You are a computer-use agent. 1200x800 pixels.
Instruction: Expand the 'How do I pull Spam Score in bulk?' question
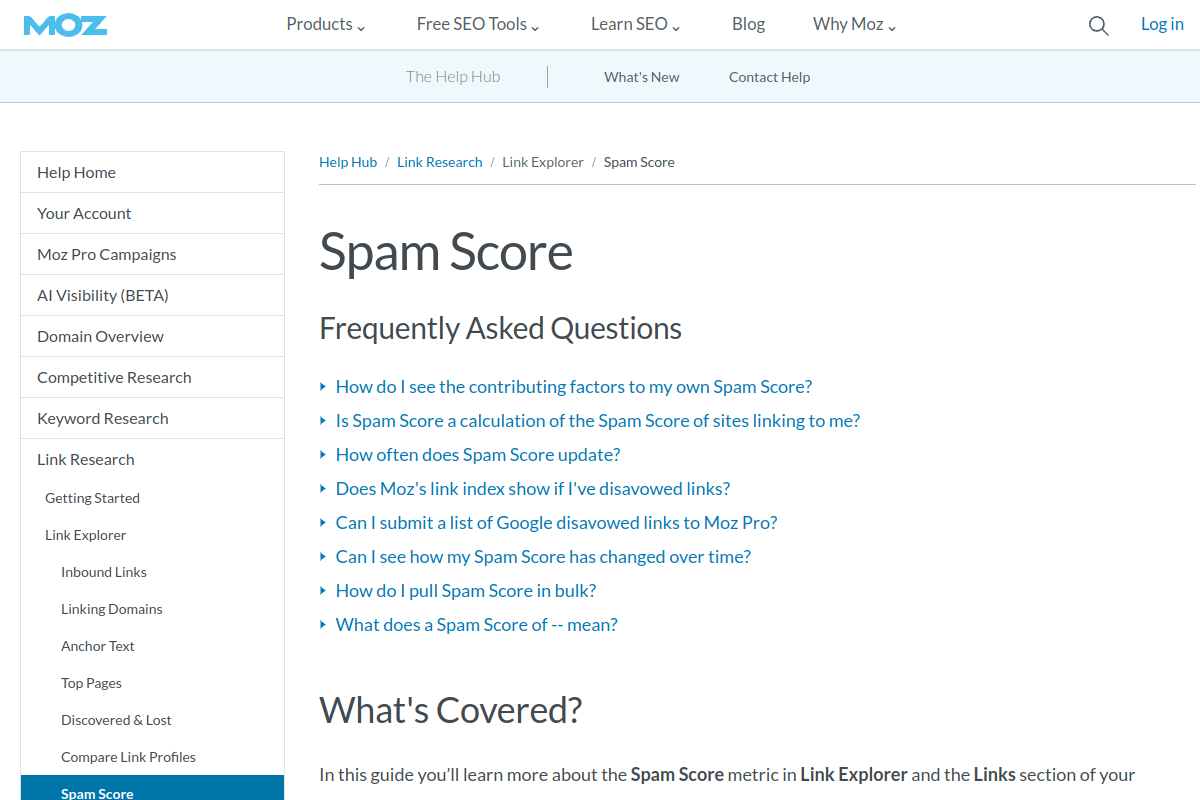[466, 590]
